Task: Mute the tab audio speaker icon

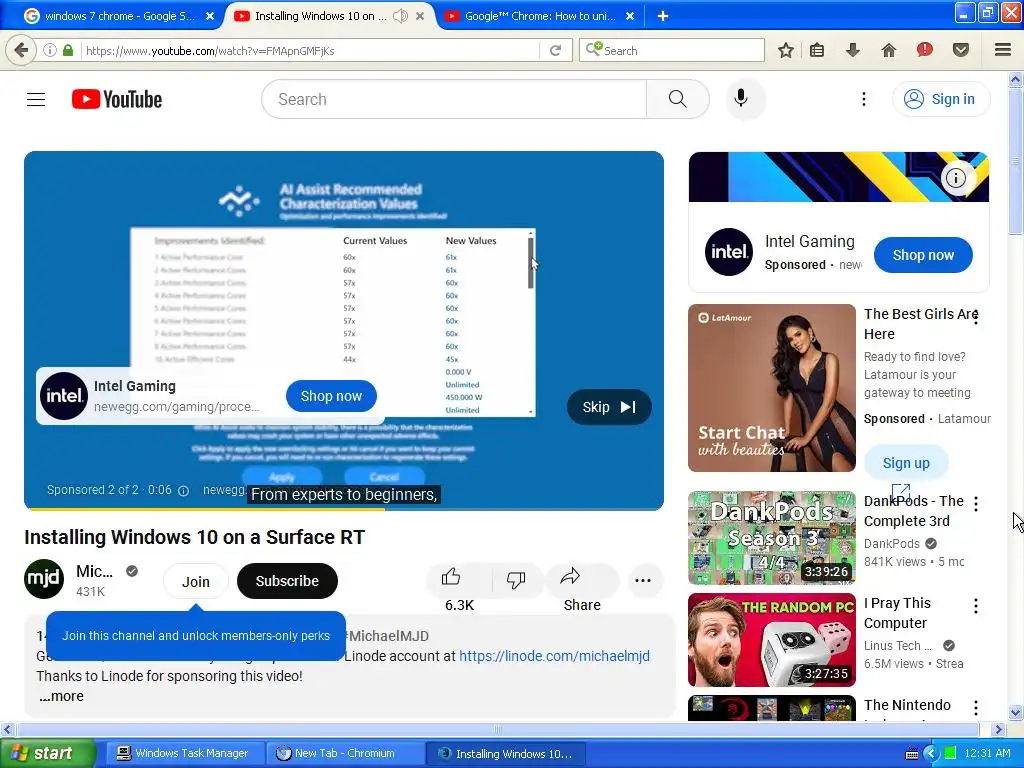Action: pos(400,16)
